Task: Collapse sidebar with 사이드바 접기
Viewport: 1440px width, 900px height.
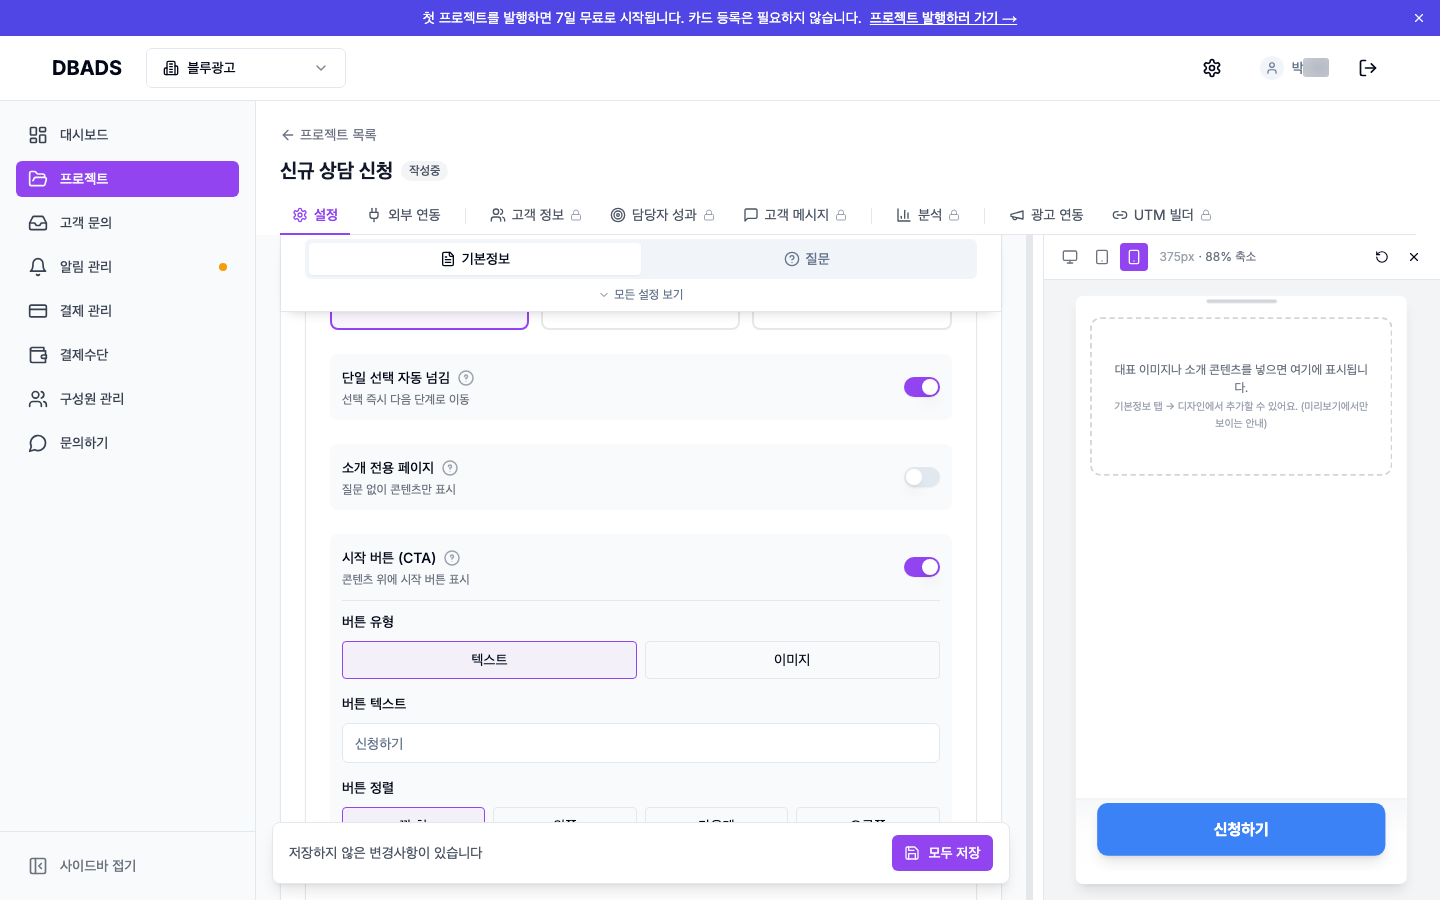Action: click(127, 866)
